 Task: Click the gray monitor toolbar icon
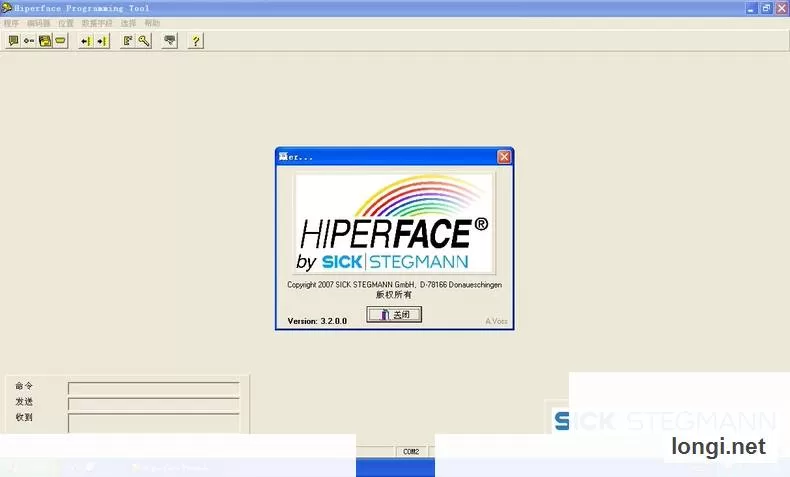pos(170,41)
